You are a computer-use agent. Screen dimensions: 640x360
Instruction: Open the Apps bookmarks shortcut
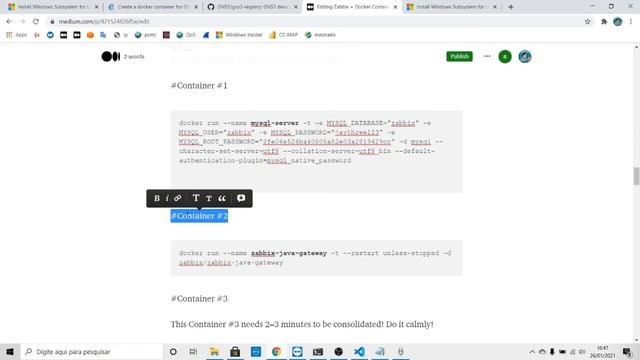coord(16,35)
